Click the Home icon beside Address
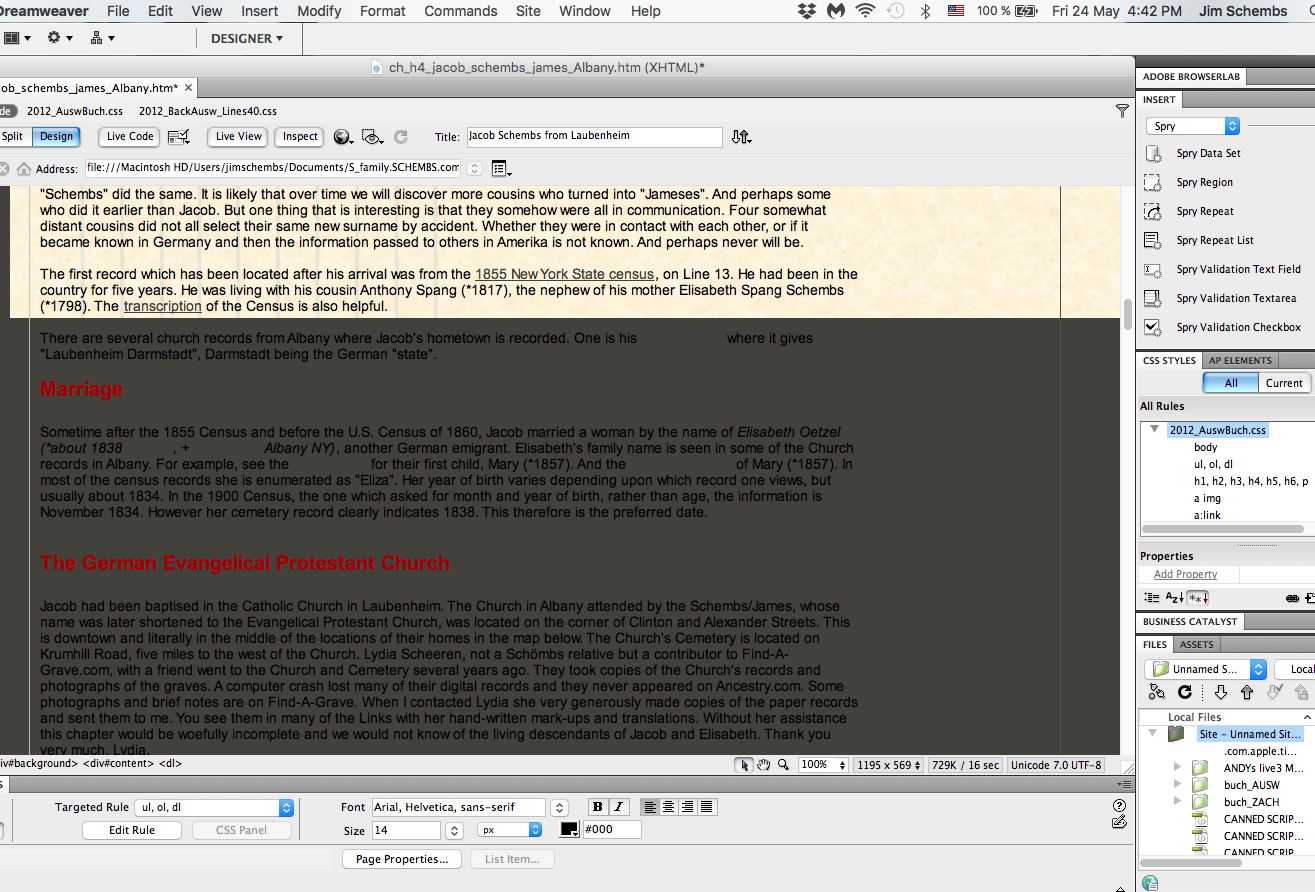 pos(25,169)
